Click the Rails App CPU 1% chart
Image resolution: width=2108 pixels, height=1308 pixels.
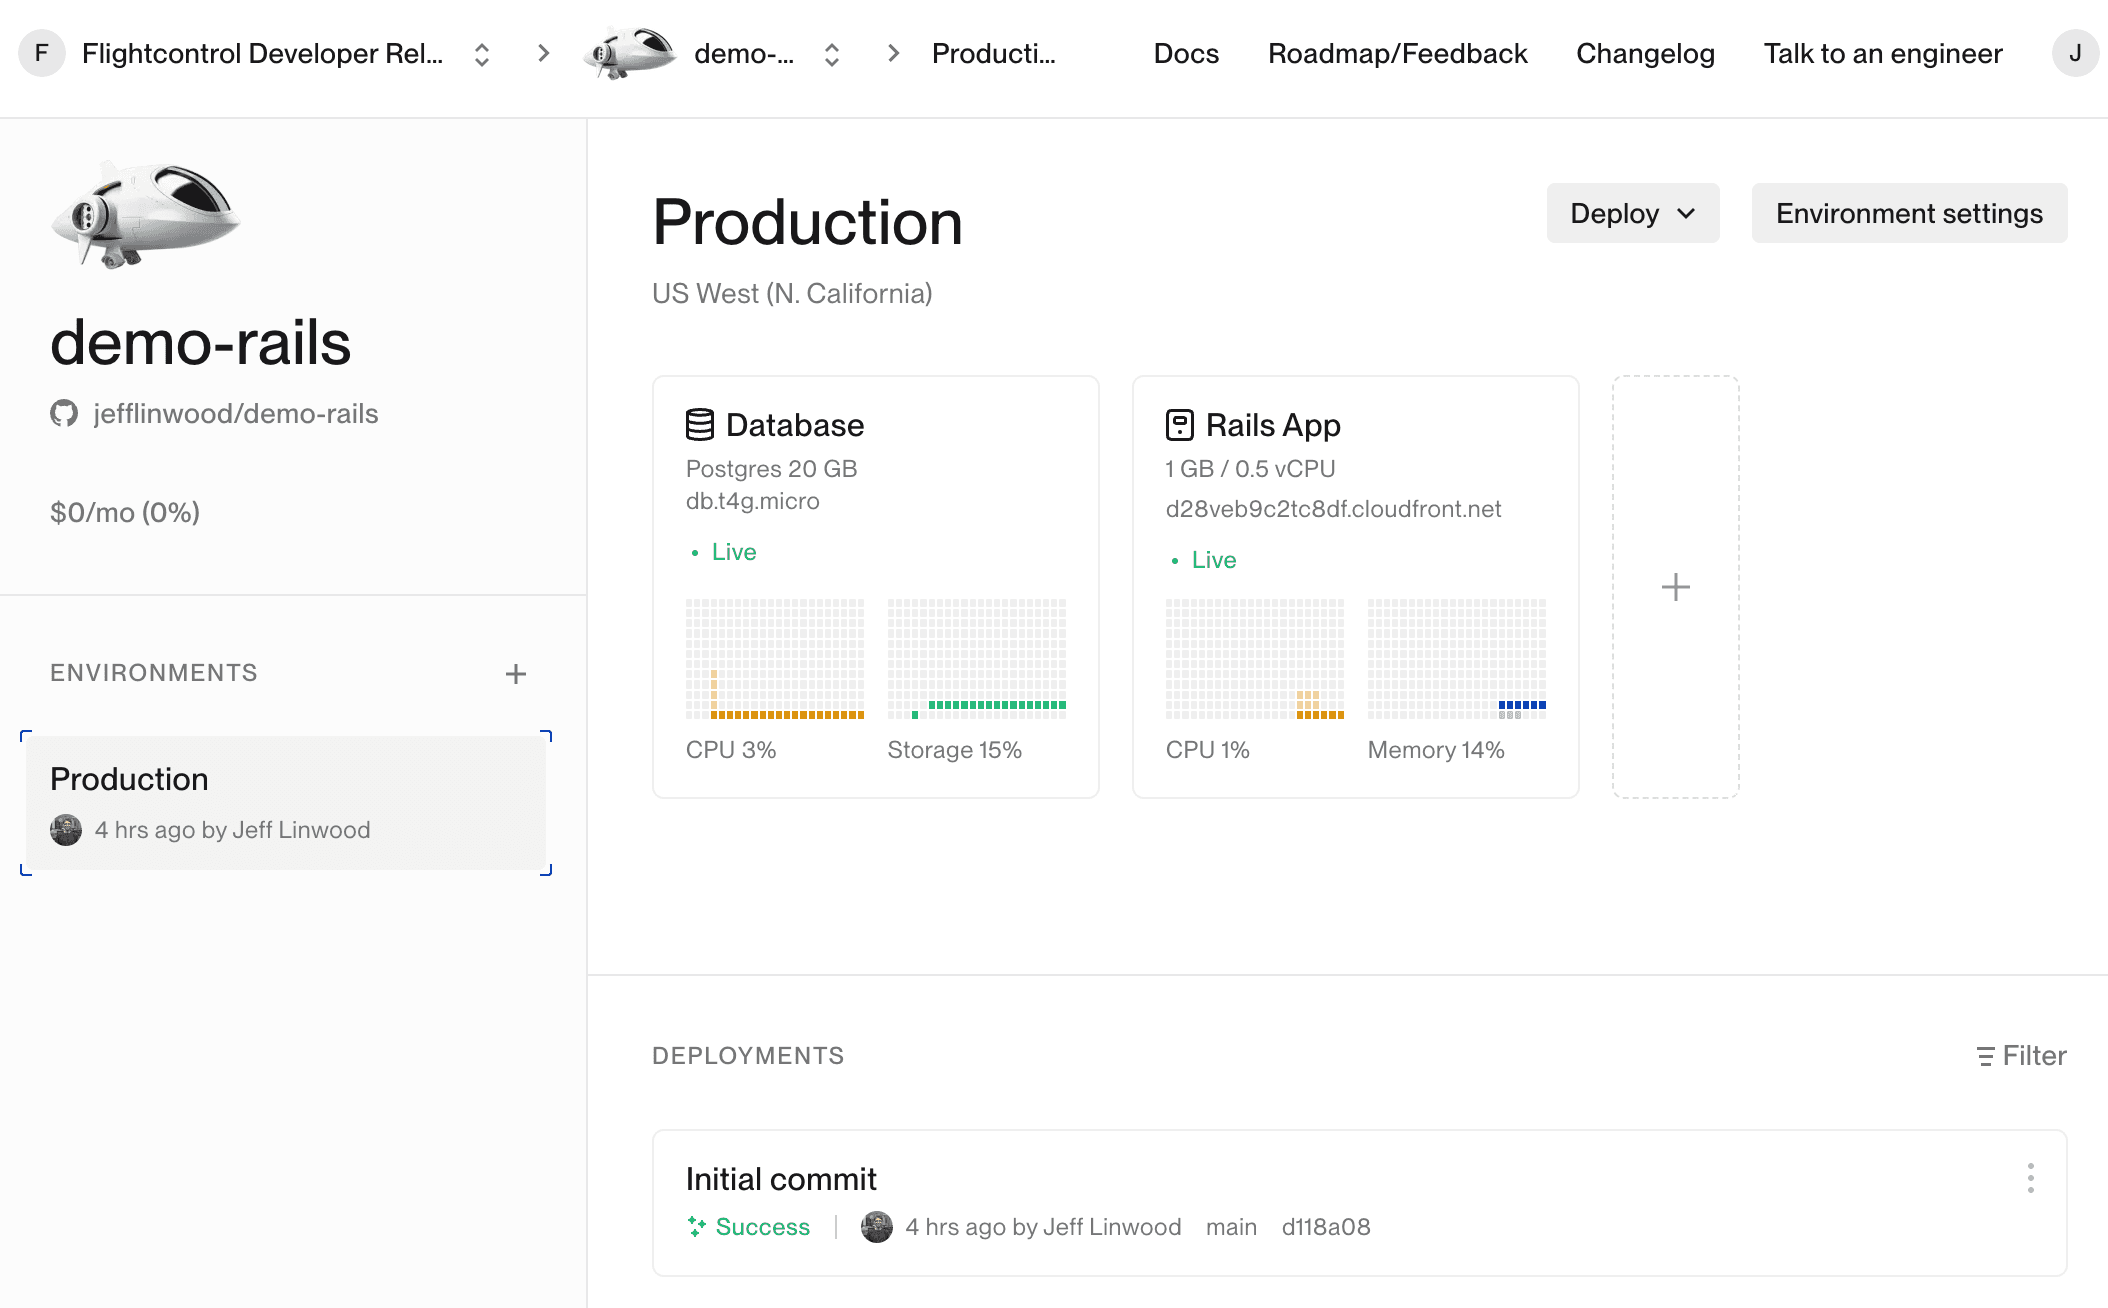pos(1255,659)
